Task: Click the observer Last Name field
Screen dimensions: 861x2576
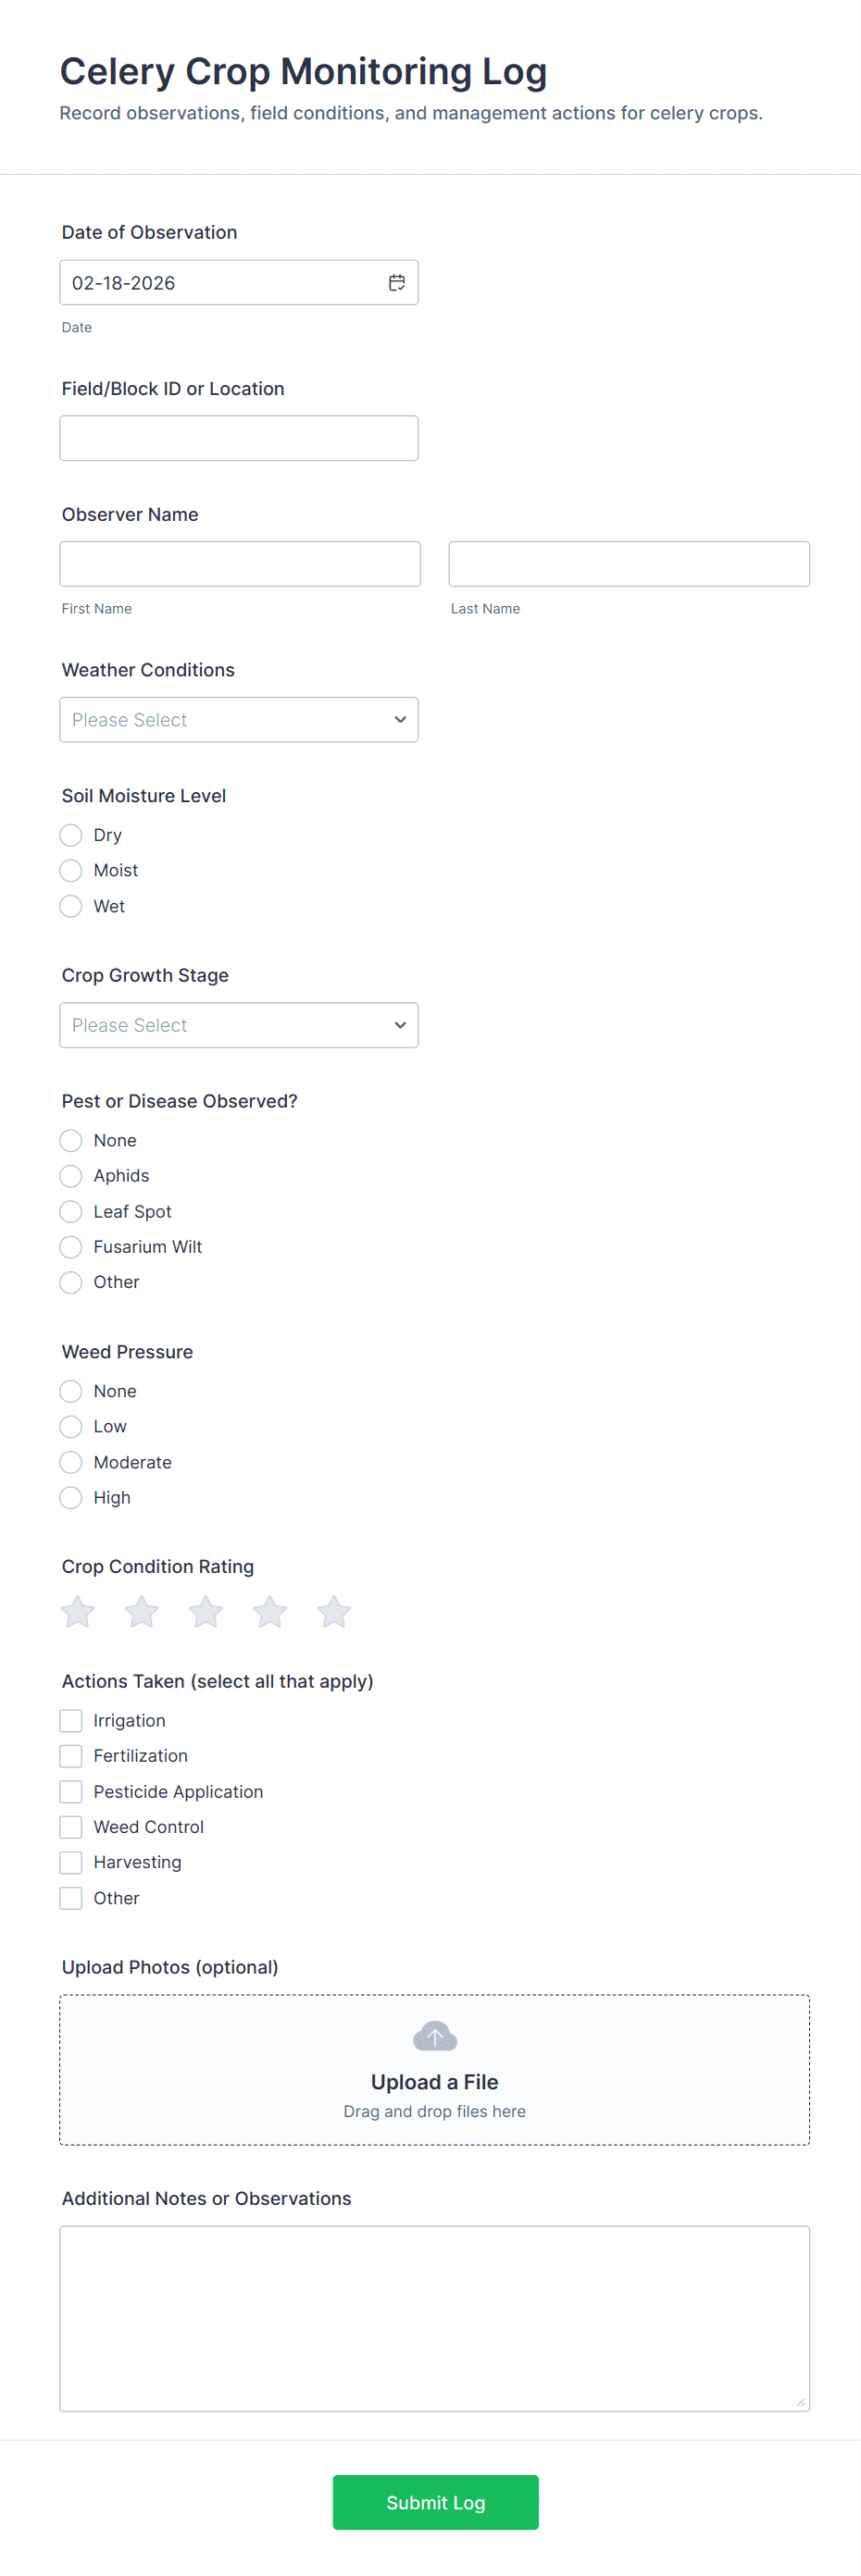Action: point(629,564)
